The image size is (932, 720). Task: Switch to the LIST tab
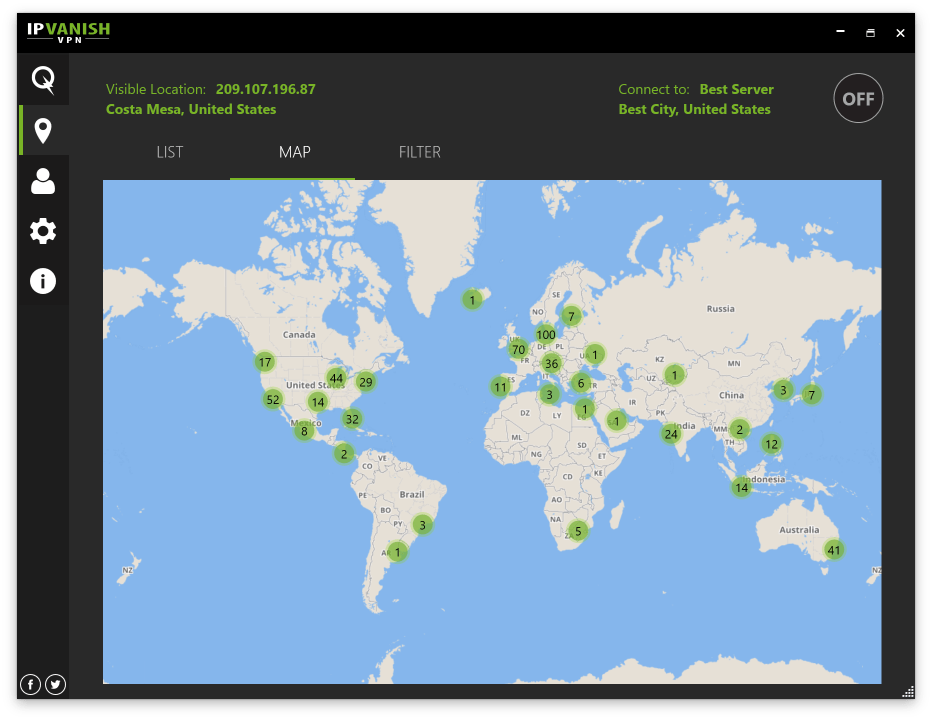(170, 152)
